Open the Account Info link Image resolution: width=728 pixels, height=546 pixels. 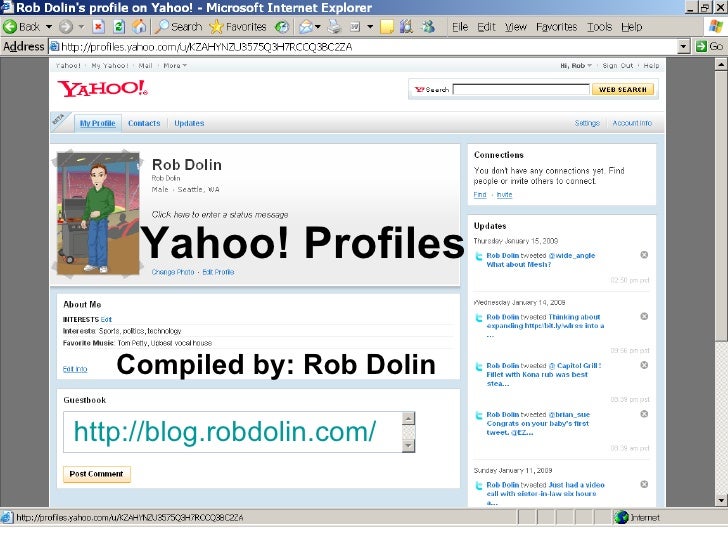632,123
